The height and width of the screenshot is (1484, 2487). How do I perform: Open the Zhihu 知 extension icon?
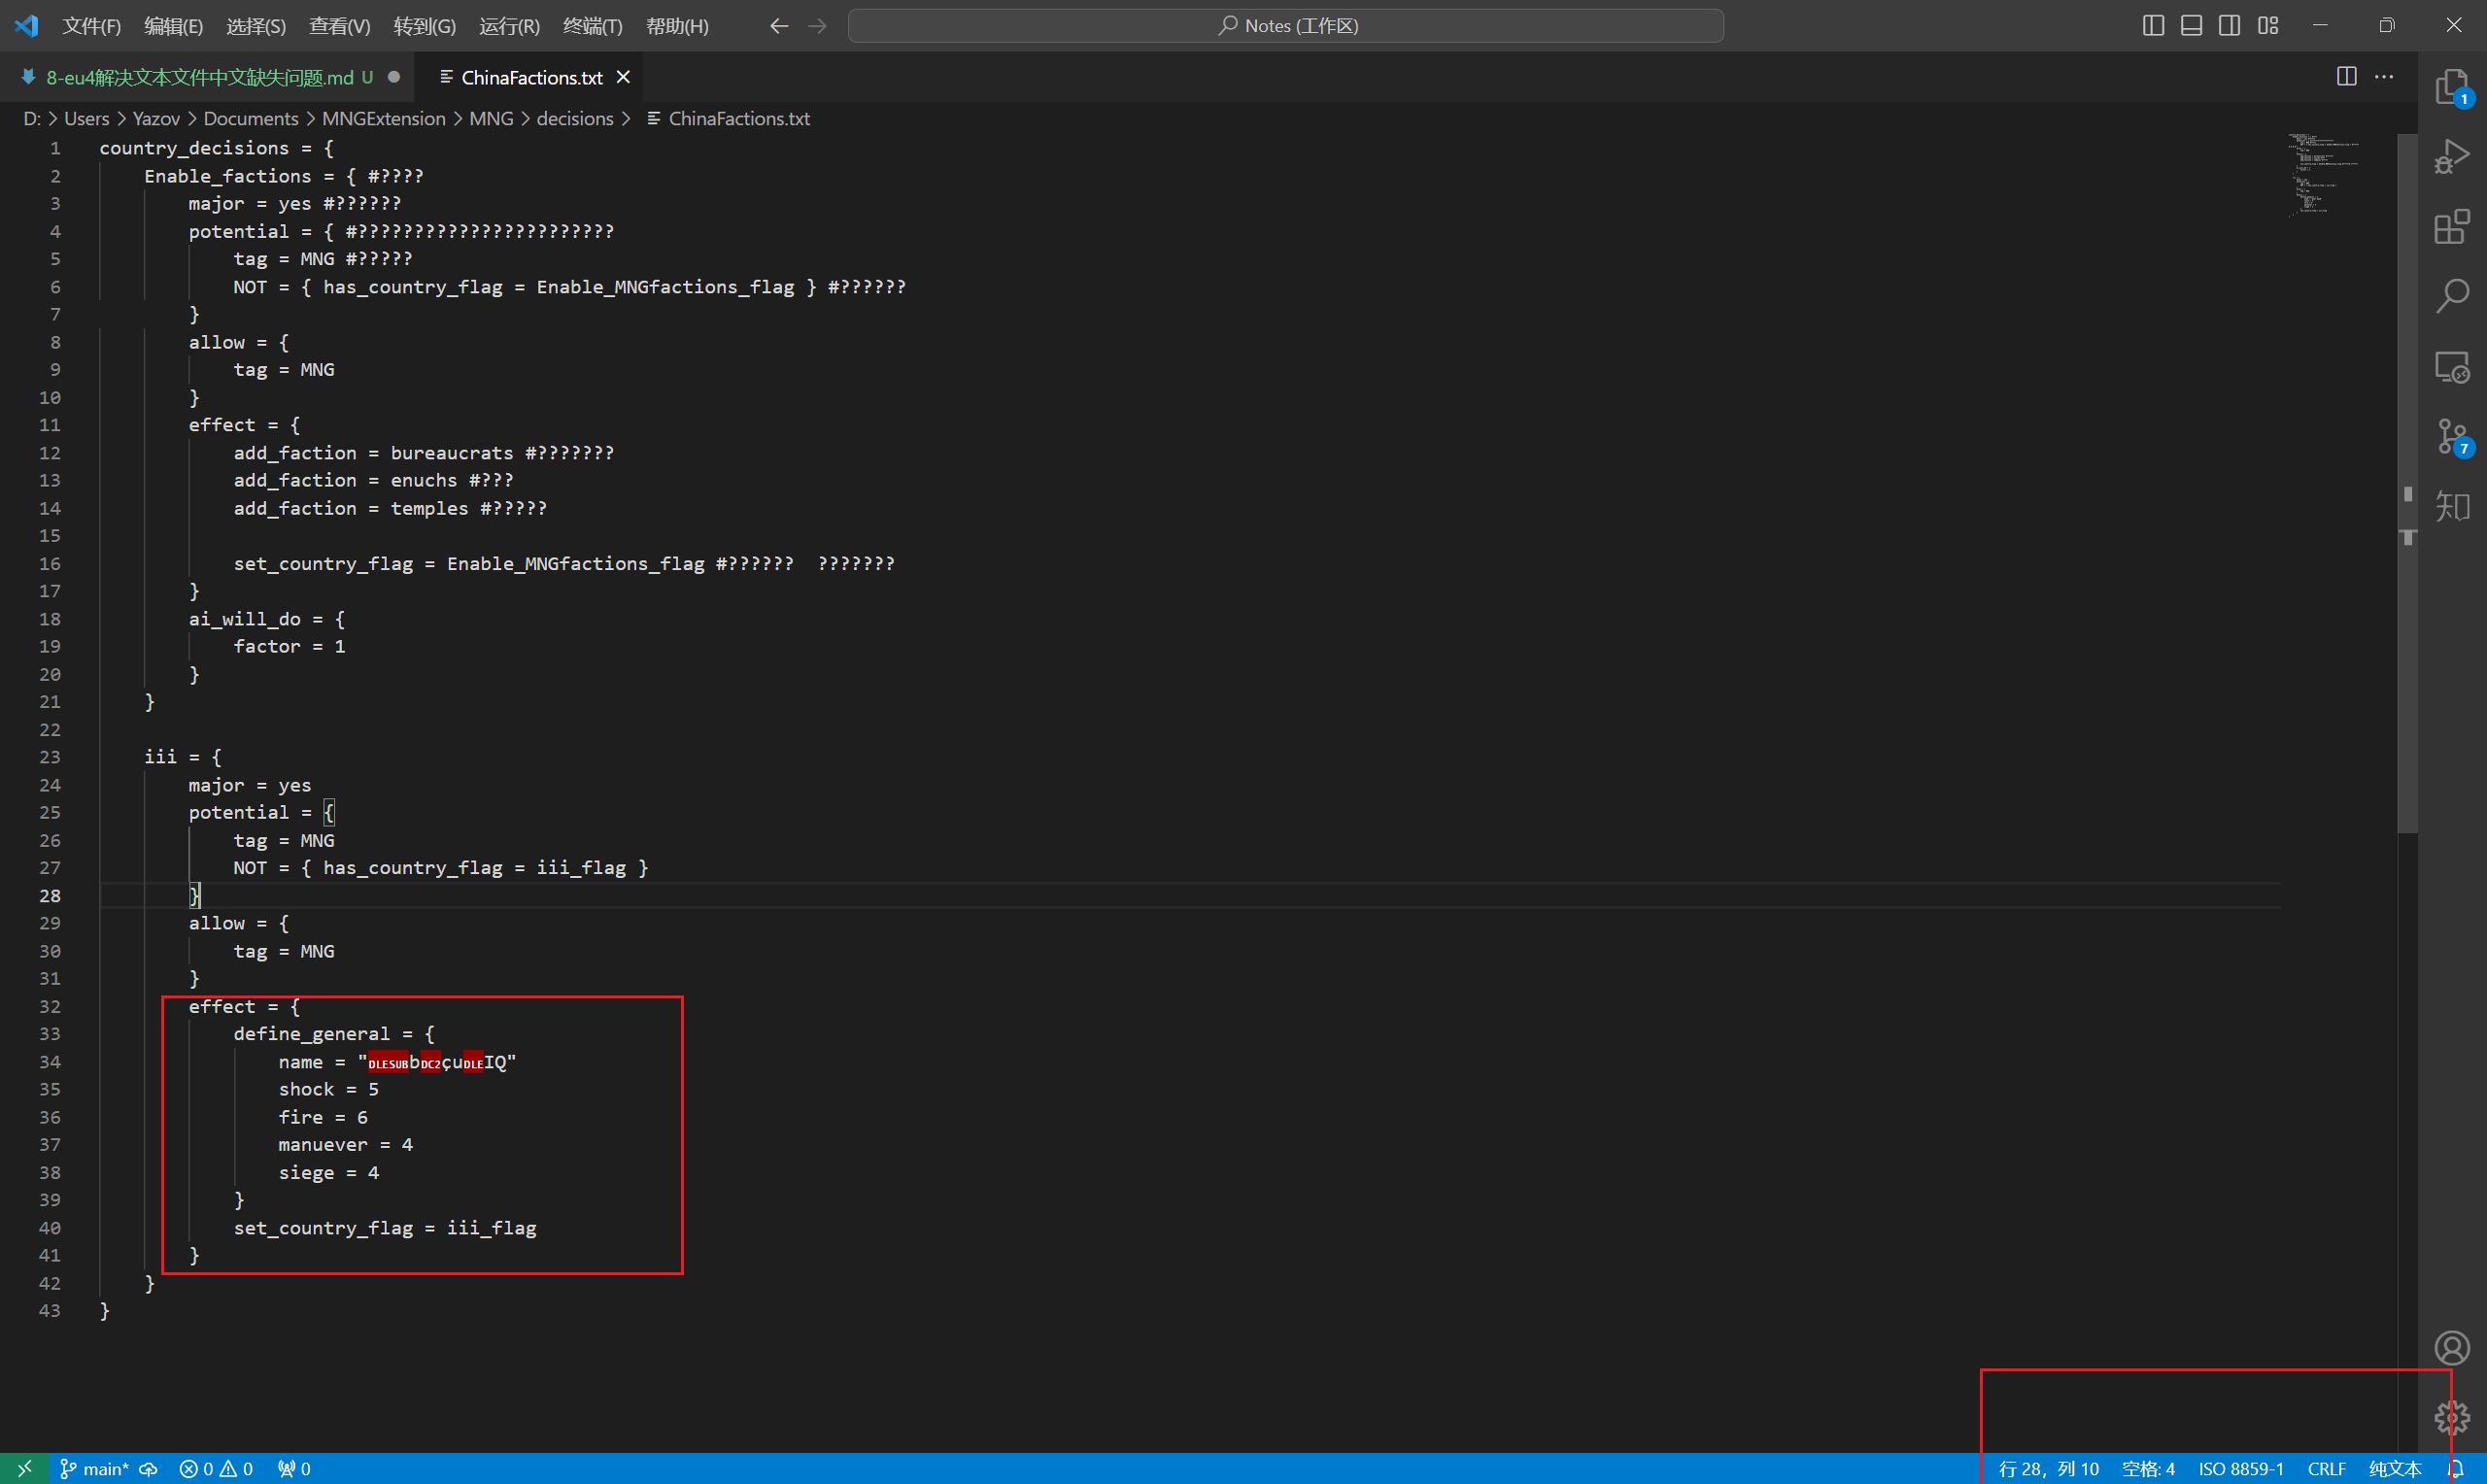coord(2452,506)
